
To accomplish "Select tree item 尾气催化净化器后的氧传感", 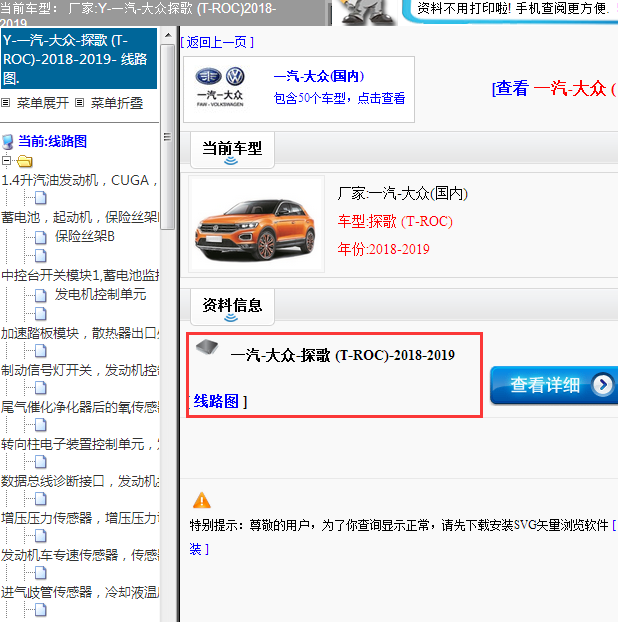I will 80,407.
